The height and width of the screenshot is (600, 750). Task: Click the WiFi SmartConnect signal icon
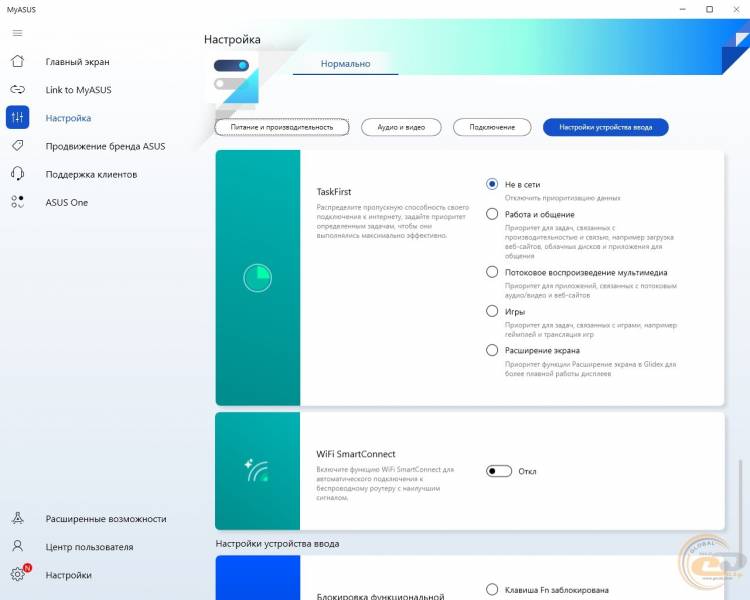pos(257,471)
